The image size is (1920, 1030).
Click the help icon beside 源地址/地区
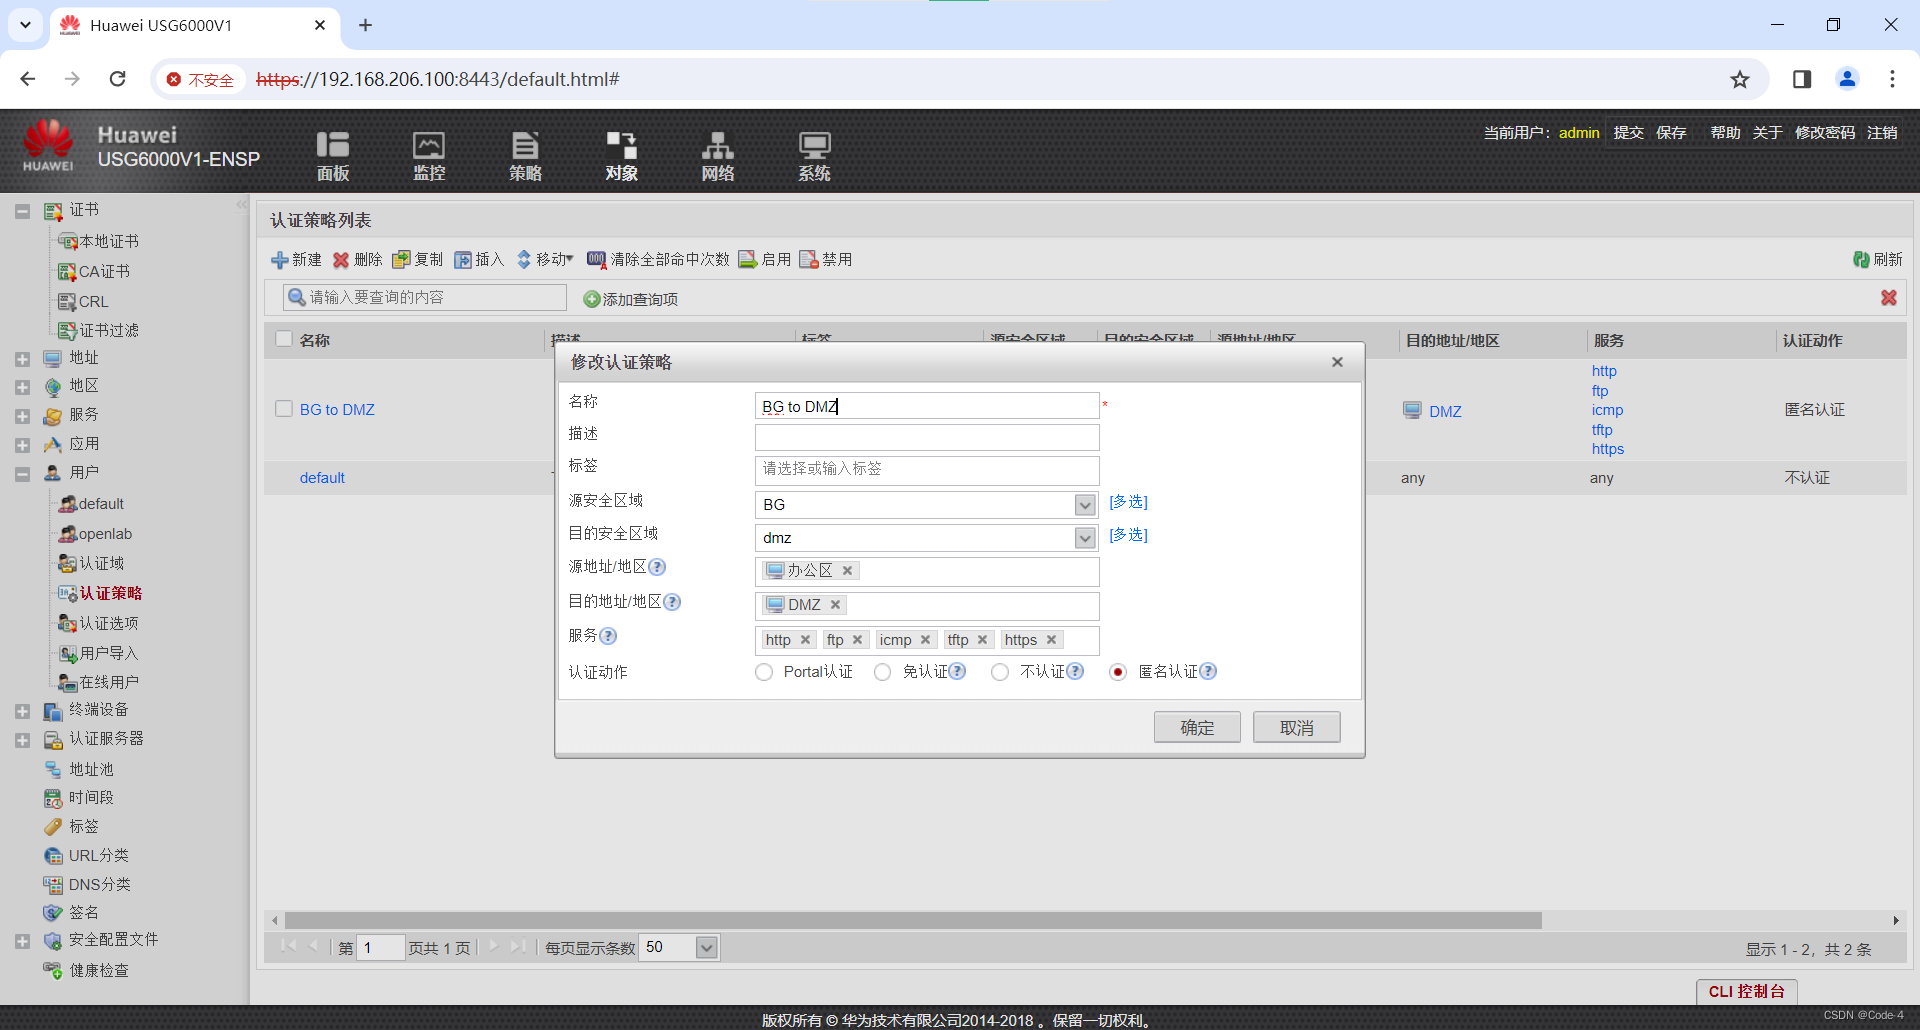click(657, 567)
